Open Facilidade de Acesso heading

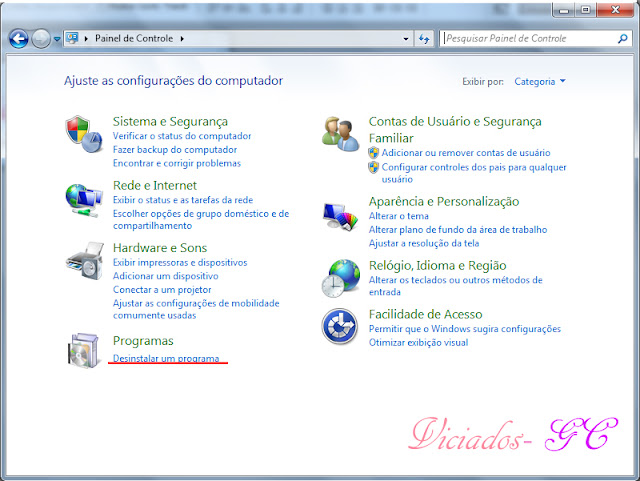[425, 314]
